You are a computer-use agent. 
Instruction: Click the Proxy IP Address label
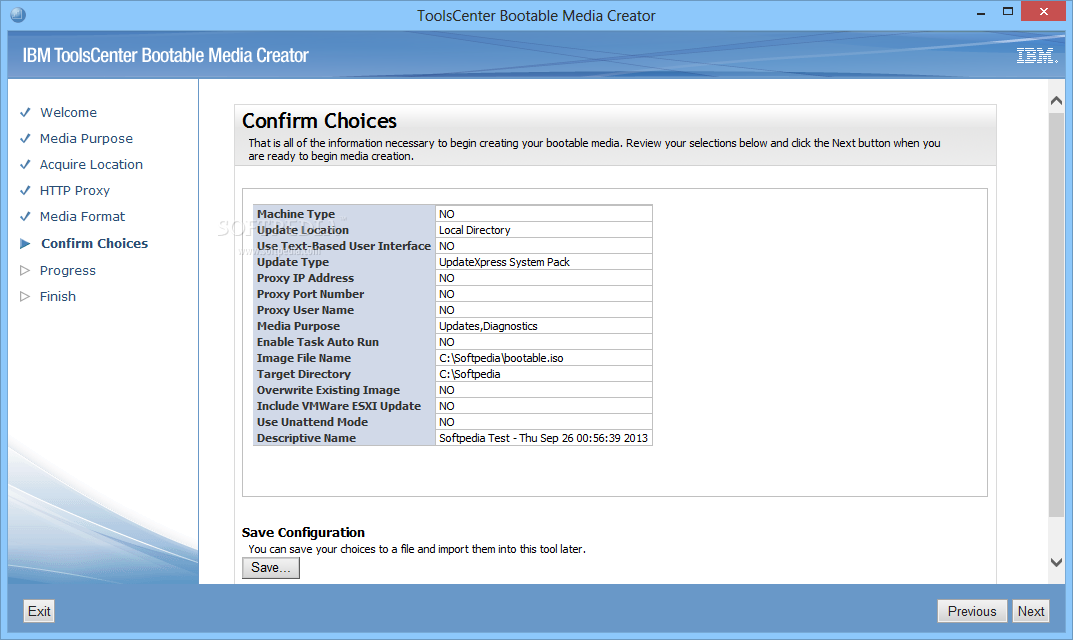305,278
